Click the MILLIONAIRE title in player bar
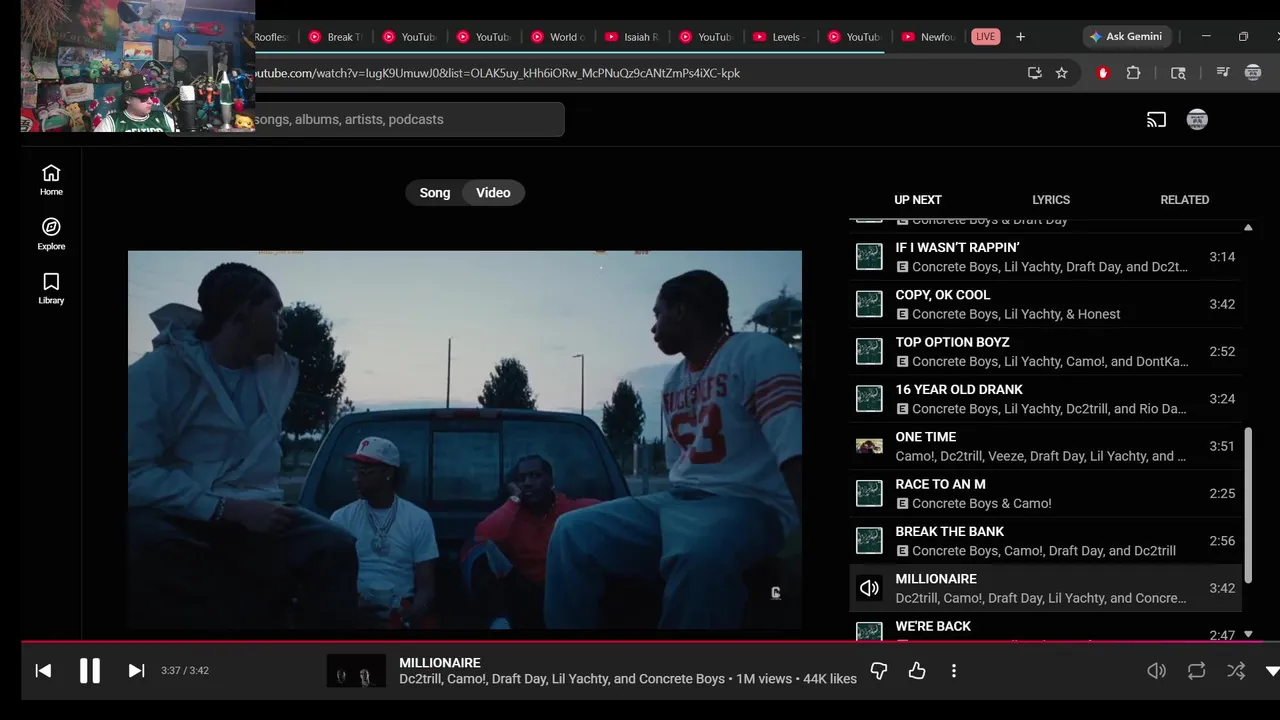The width and height of the screenshot is (1280, 720). coord(440,663)
